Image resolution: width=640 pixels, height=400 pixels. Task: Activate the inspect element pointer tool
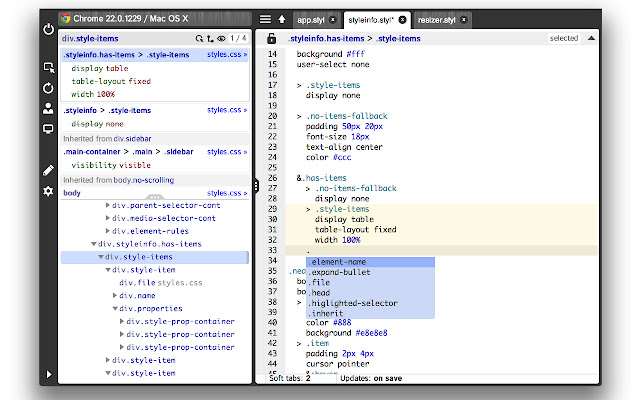click(49, 67)
